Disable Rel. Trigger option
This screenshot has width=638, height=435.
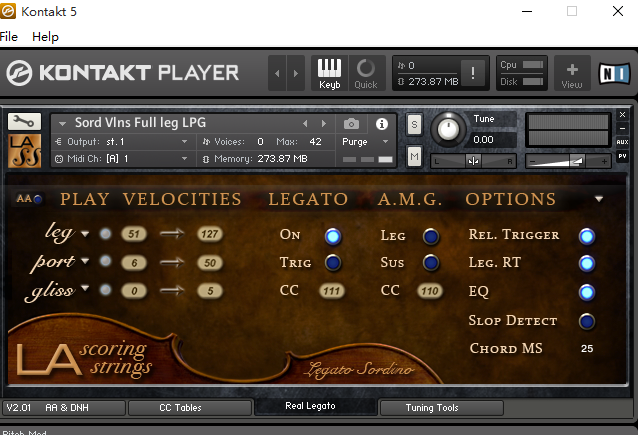(587, 236)
